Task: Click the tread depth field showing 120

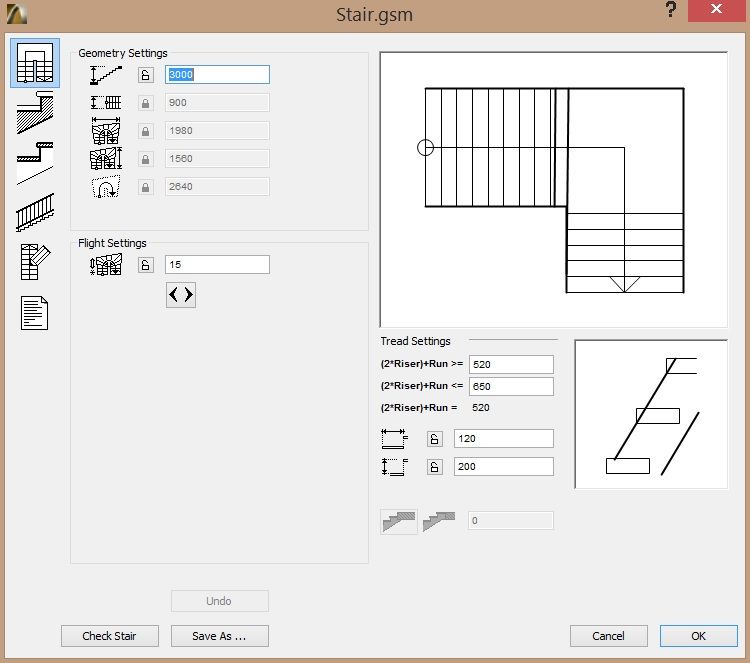Action: 504,439
